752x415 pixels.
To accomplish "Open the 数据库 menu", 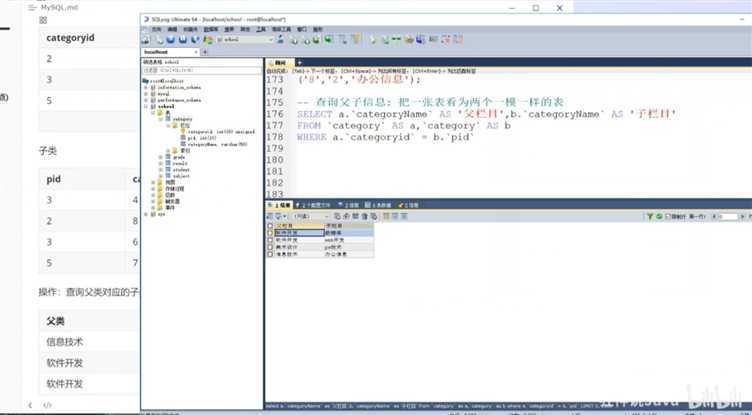I will [211, 29].
